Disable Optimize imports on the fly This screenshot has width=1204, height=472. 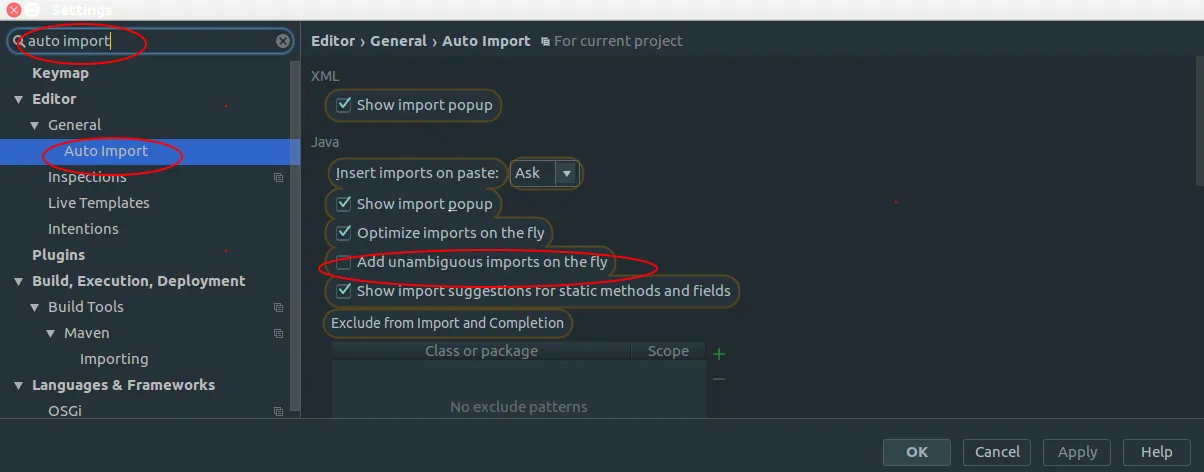click(x=344, y=233)
